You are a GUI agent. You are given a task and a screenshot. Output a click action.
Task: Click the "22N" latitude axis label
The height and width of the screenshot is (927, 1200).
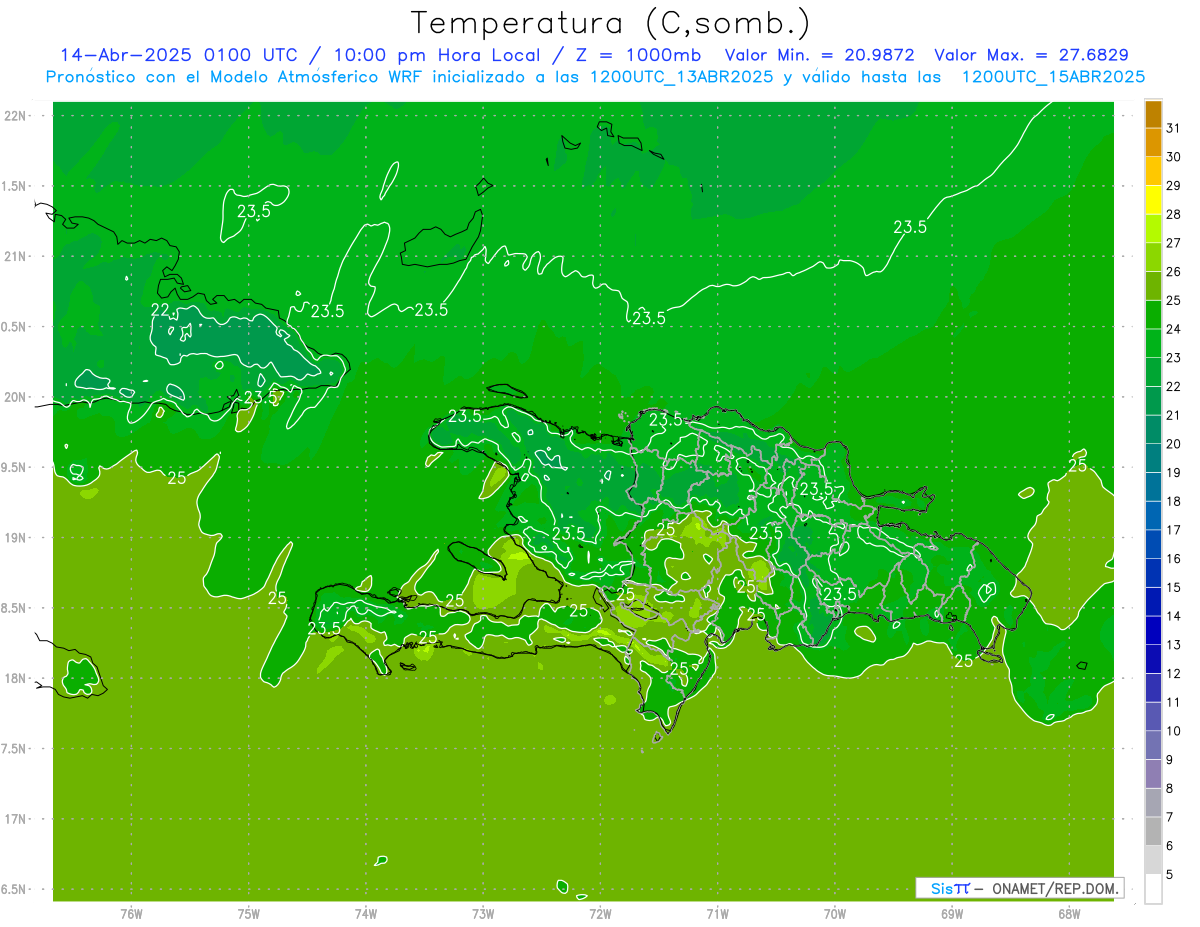point(15,115)
